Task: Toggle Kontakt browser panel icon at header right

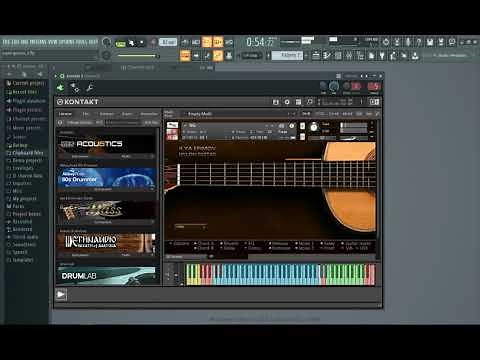Action: click(375, 102)
